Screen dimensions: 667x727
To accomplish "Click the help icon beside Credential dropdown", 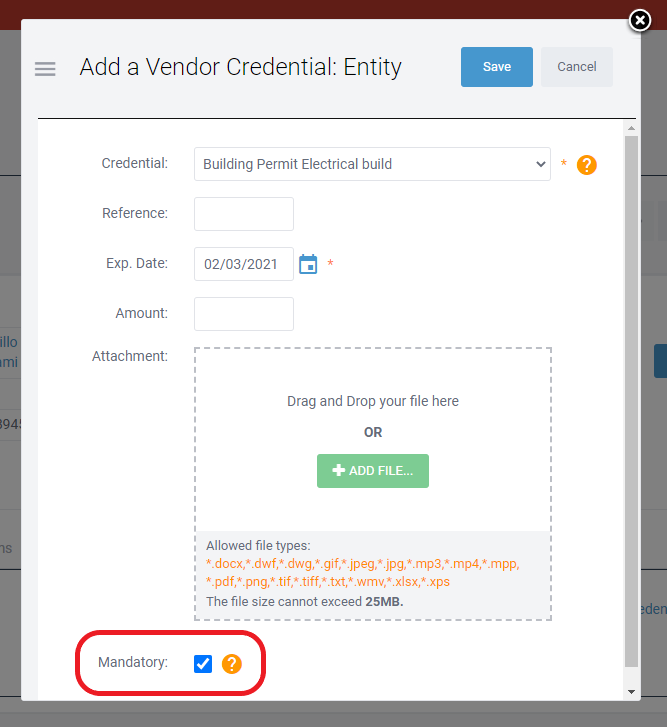I will (587, 165).
